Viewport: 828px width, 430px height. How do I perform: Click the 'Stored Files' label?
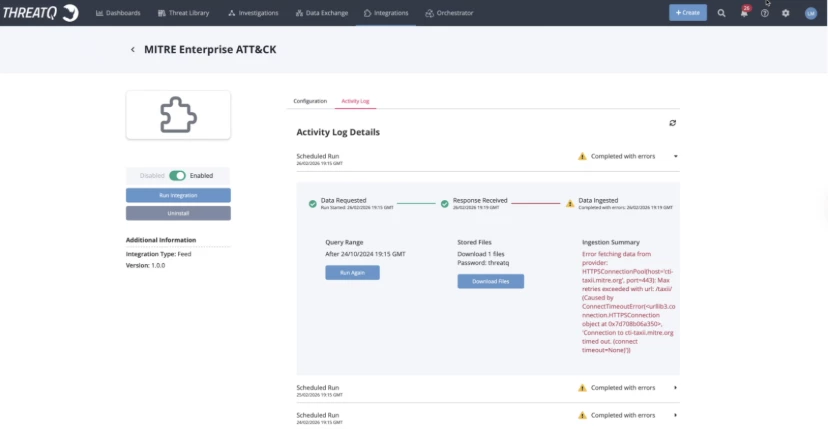(474, 242)
